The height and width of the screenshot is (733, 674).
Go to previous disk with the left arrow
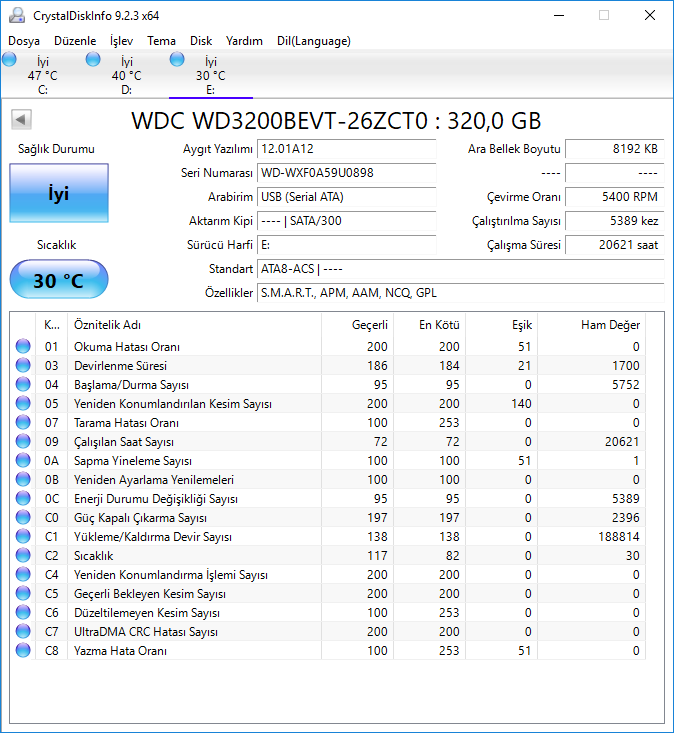tap(21, 119)
